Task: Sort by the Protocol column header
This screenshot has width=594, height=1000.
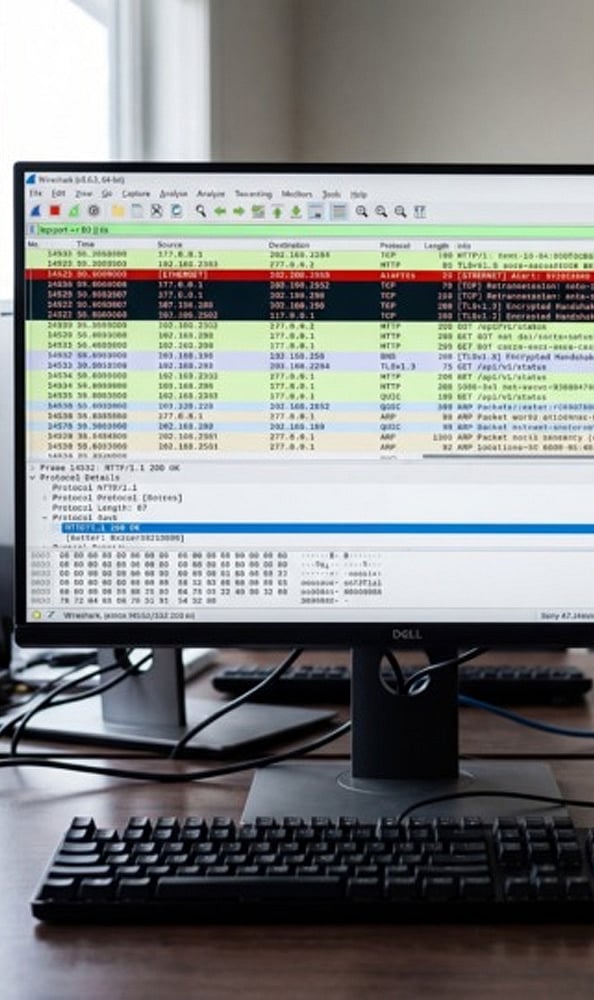Action: click(x=395, y=245)
